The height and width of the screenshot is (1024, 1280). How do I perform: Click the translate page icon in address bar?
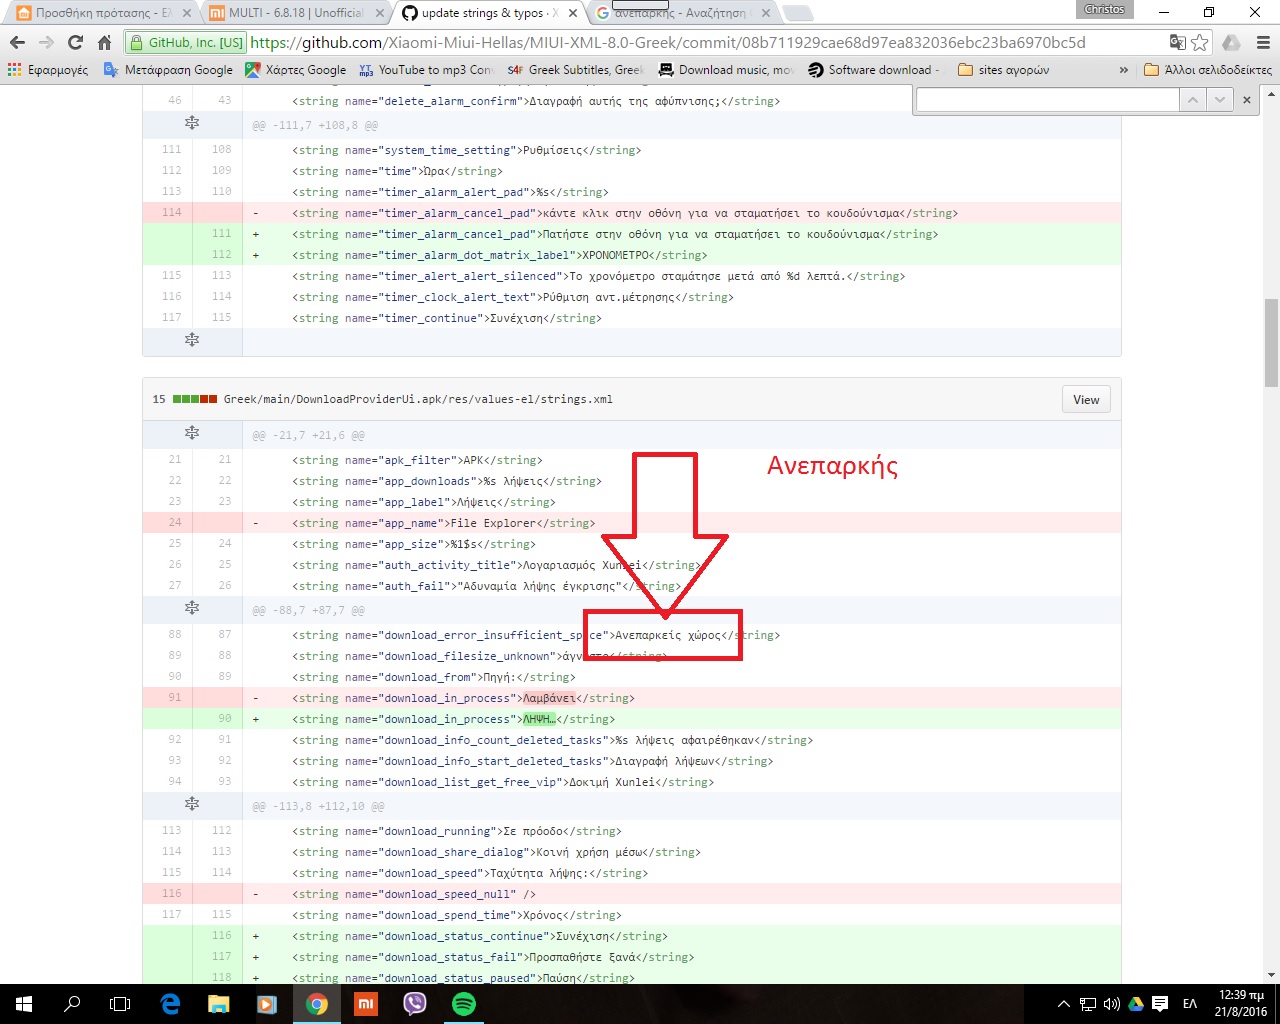point(1177,42)
